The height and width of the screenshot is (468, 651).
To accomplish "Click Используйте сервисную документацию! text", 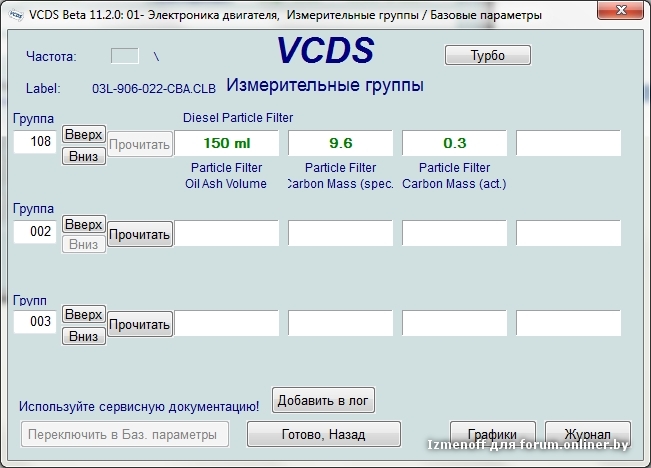I will click(x=139, y=407).
